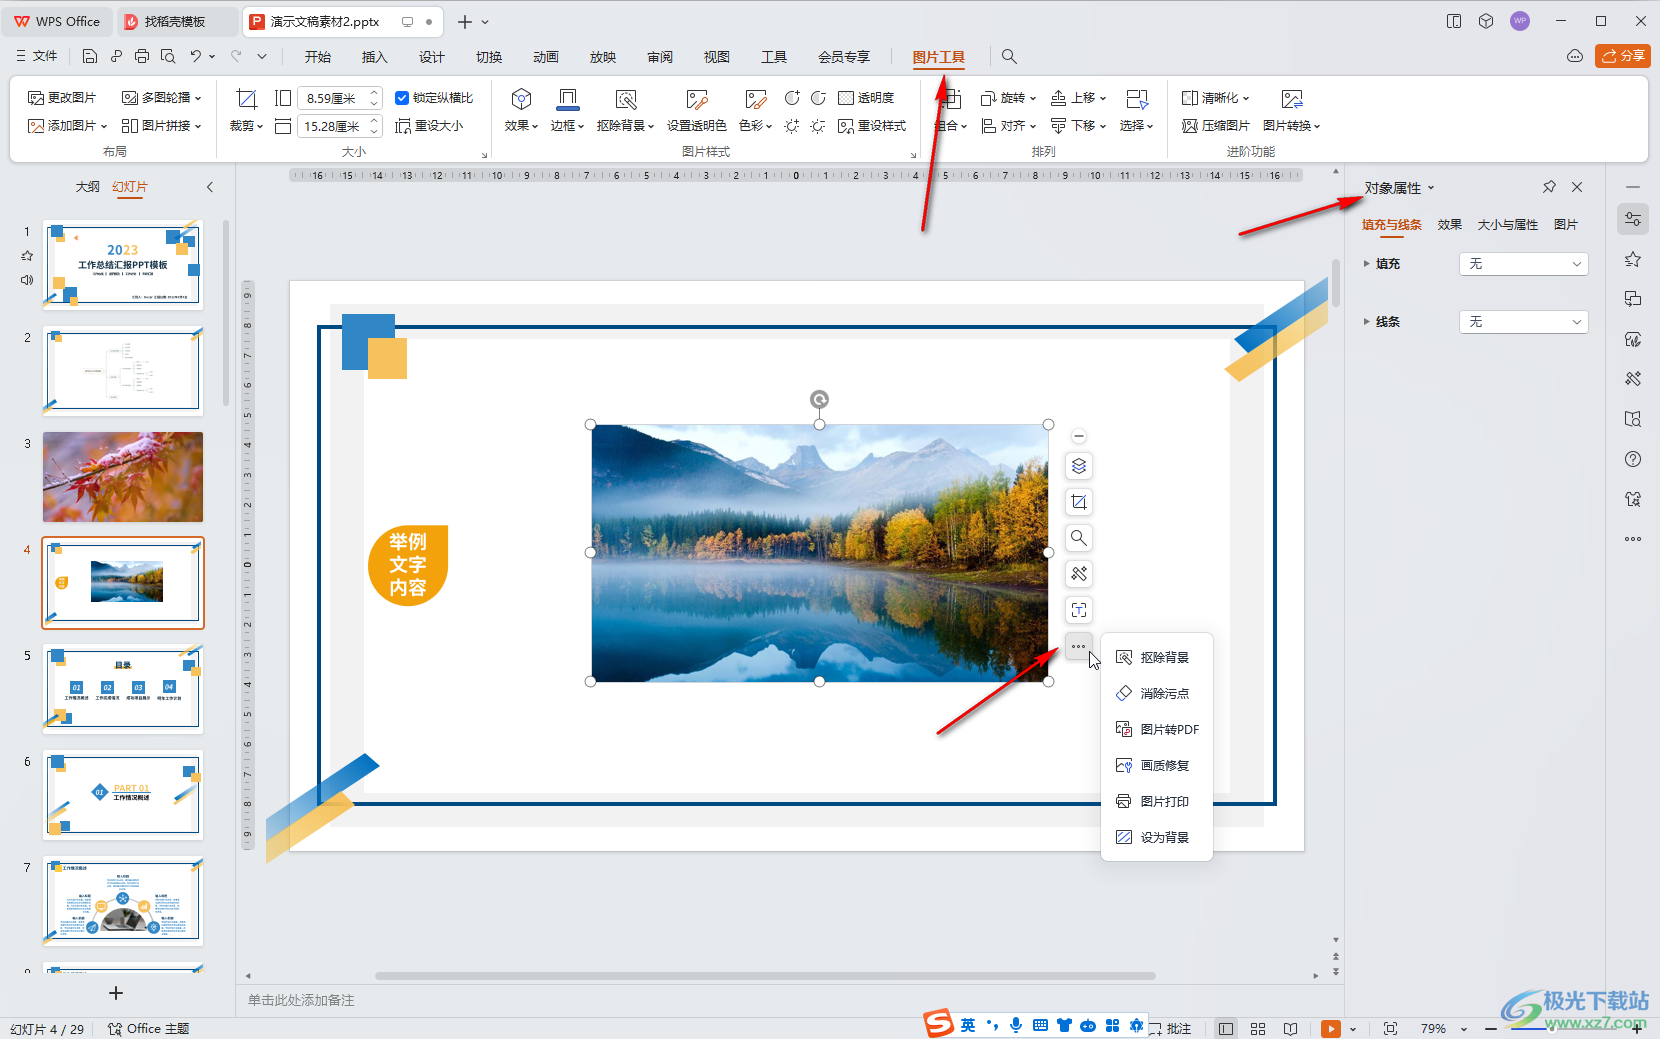
Task: Open the Insert ribbon tab
Action: click(x=374, y=57)
